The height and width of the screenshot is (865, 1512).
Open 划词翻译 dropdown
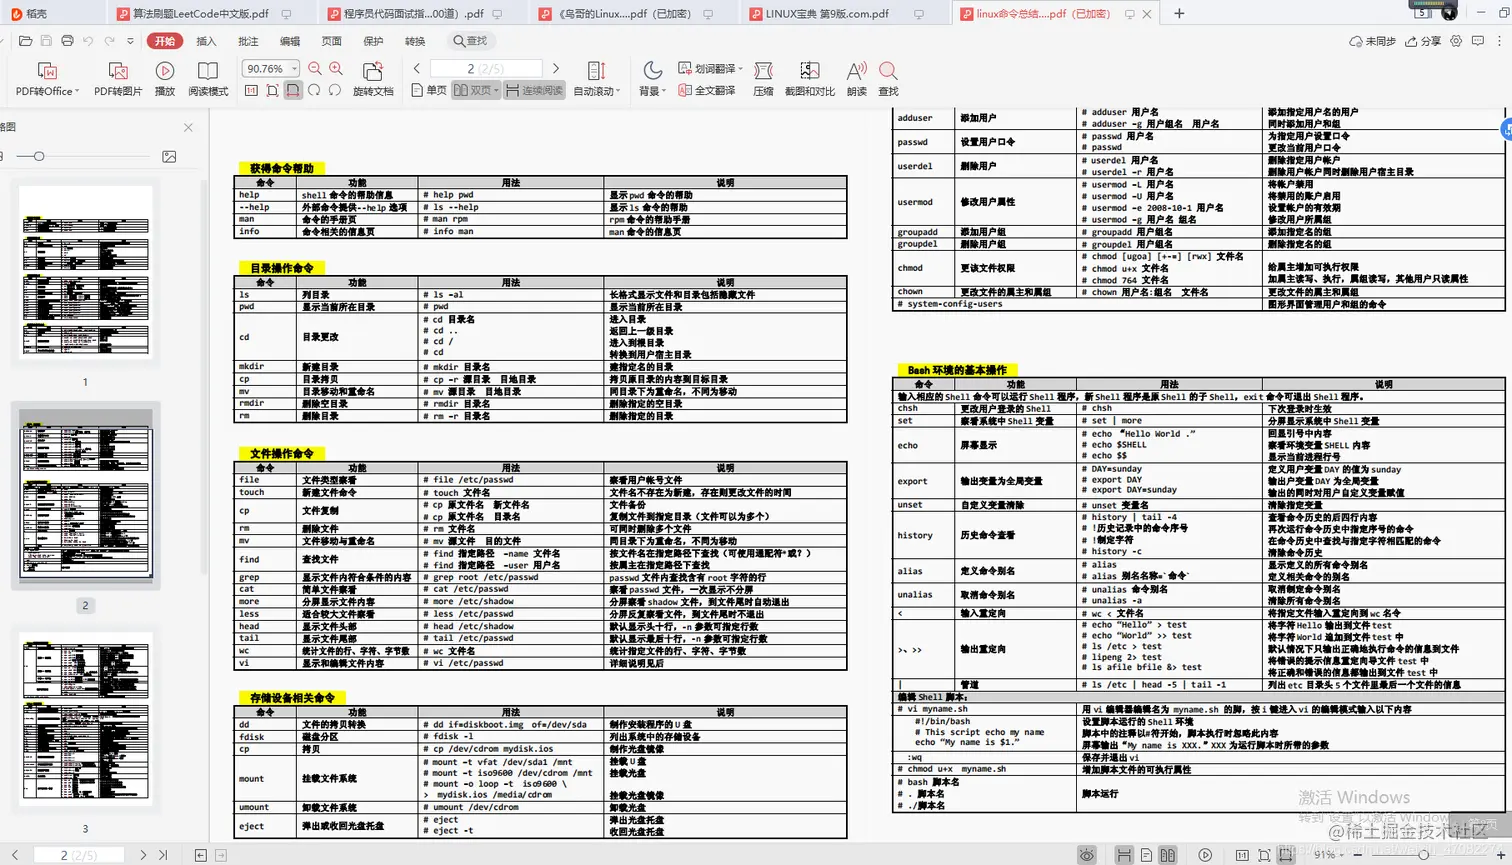pyautogui.click(x=710, y=69)
